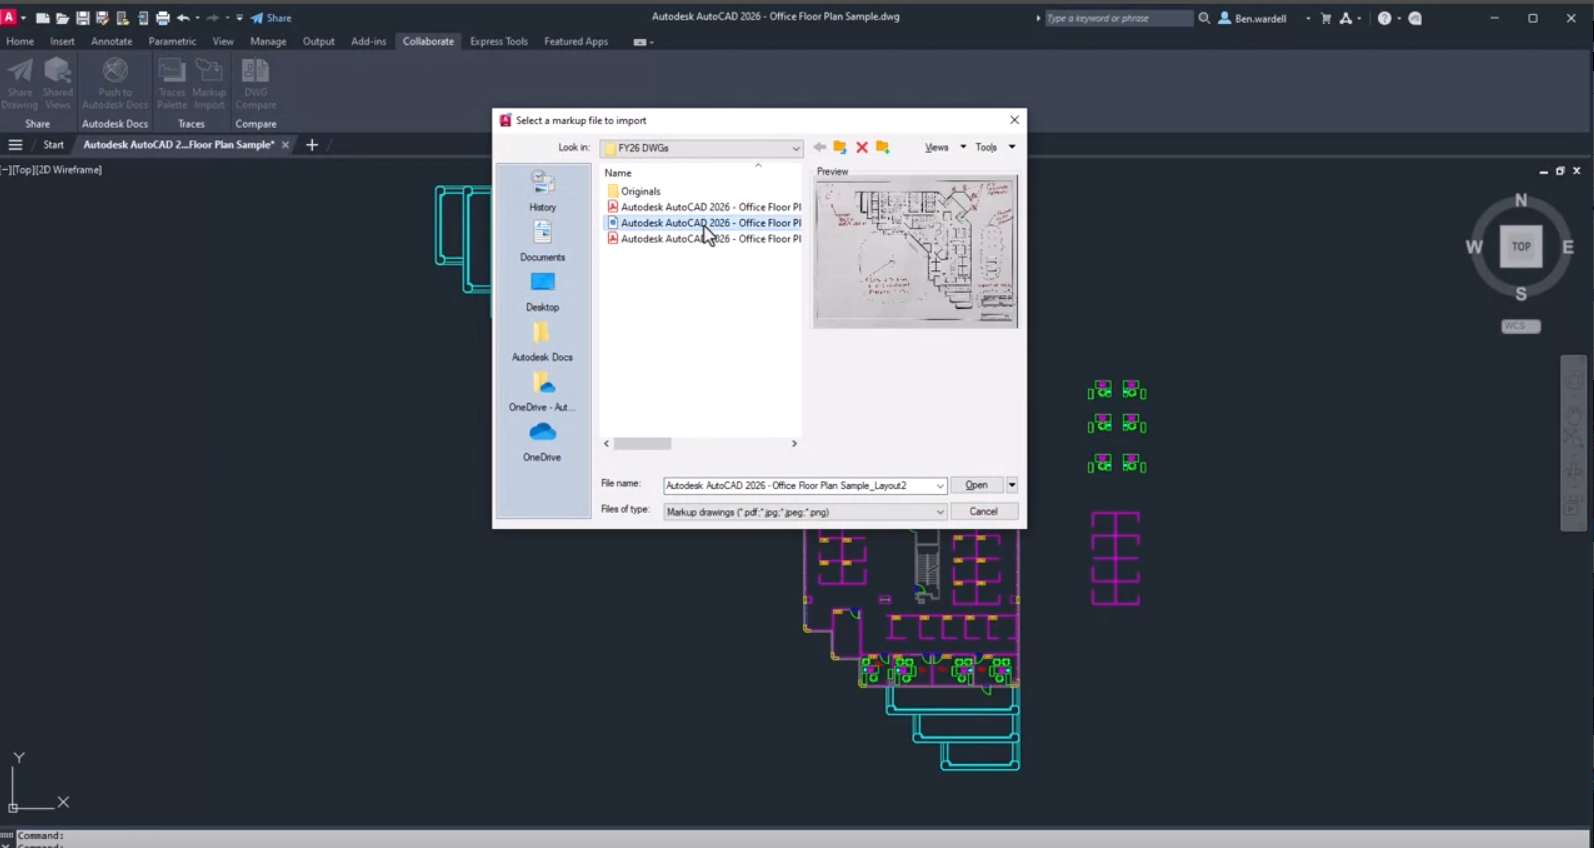Click the Open button in dialog
The height and width of the screenshot is (848, 1594).
pos(977,485)
